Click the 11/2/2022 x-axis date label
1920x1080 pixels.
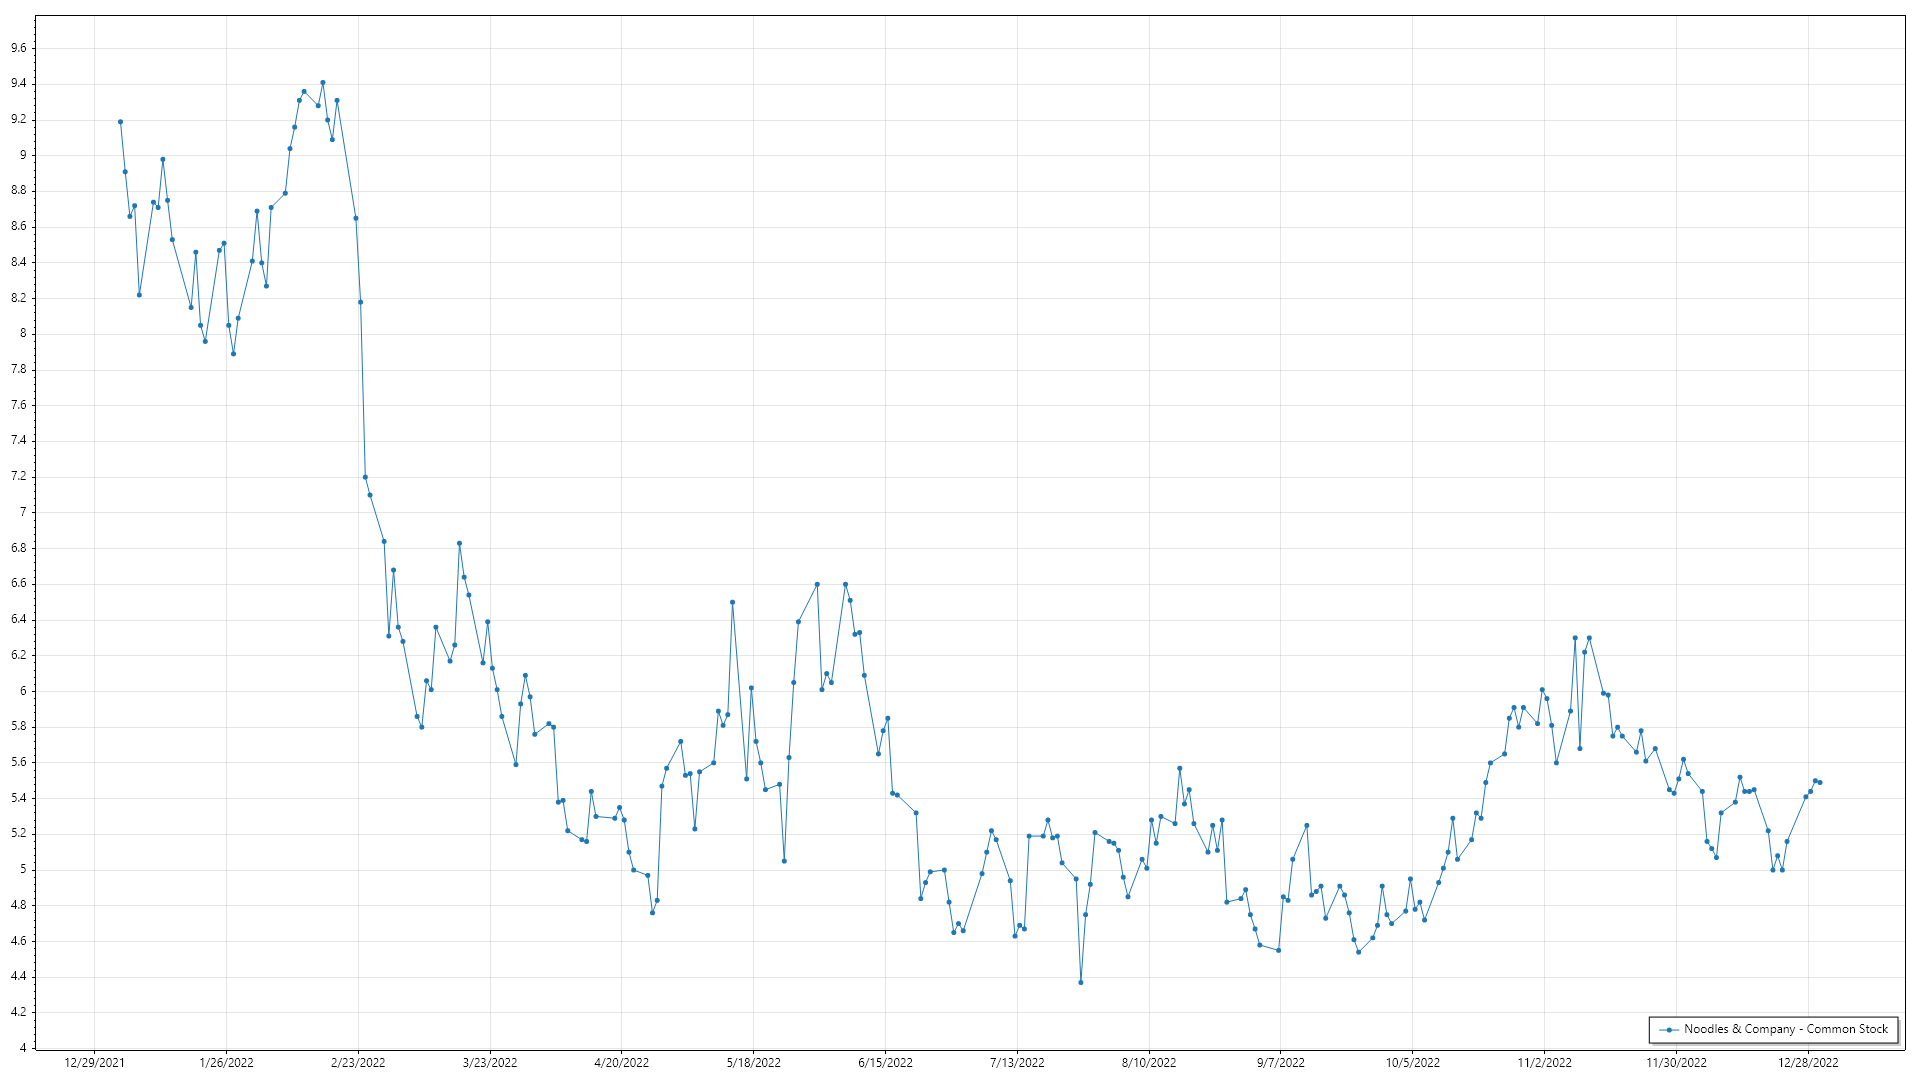tap(1544, 1062)
